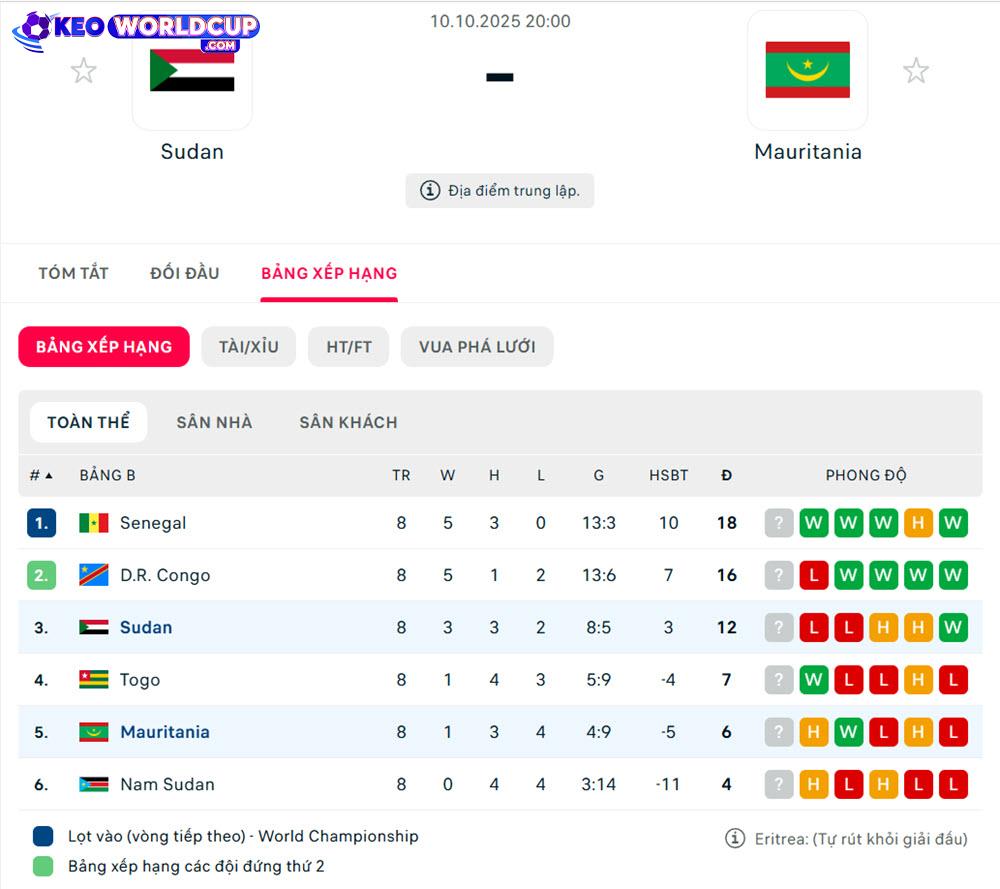
Task: Click Togo's flag in the standings
Action: [94, 680]
